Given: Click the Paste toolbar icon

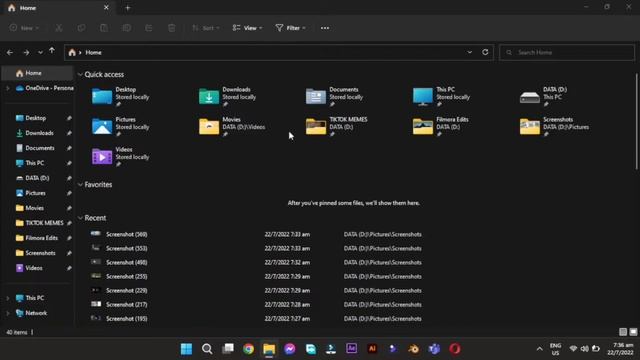Looking at the screenshot, I should [104, 28].
